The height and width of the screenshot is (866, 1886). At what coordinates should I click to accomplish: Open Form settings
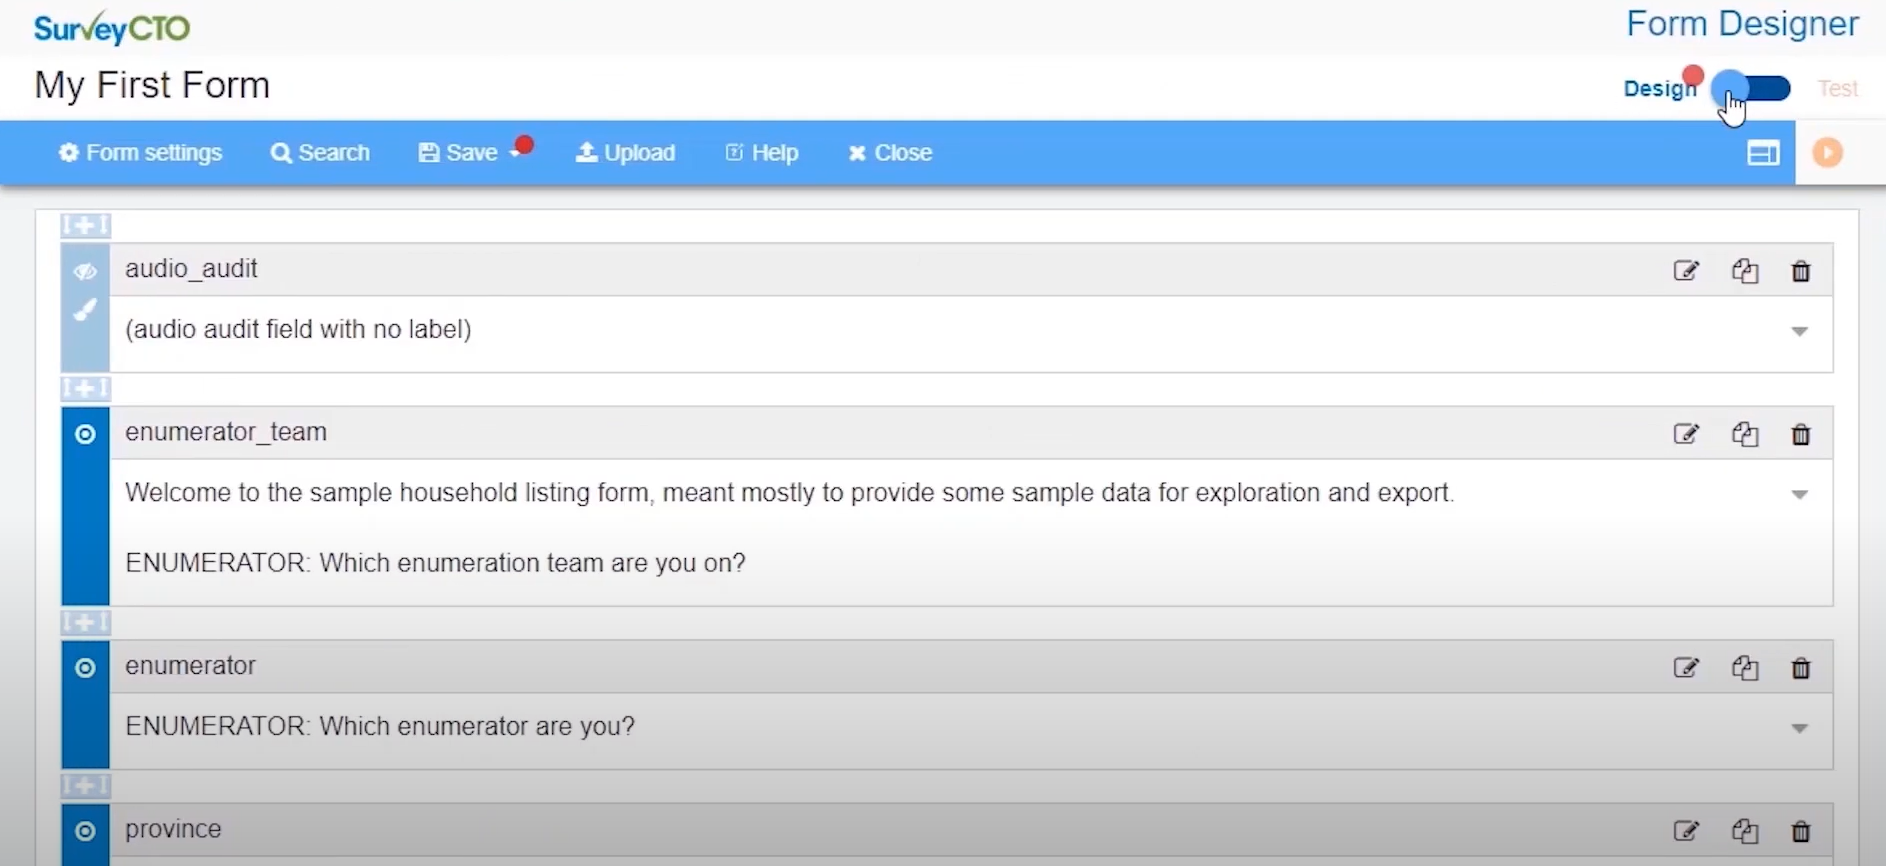pyautogui.click(x=140, y=153)
